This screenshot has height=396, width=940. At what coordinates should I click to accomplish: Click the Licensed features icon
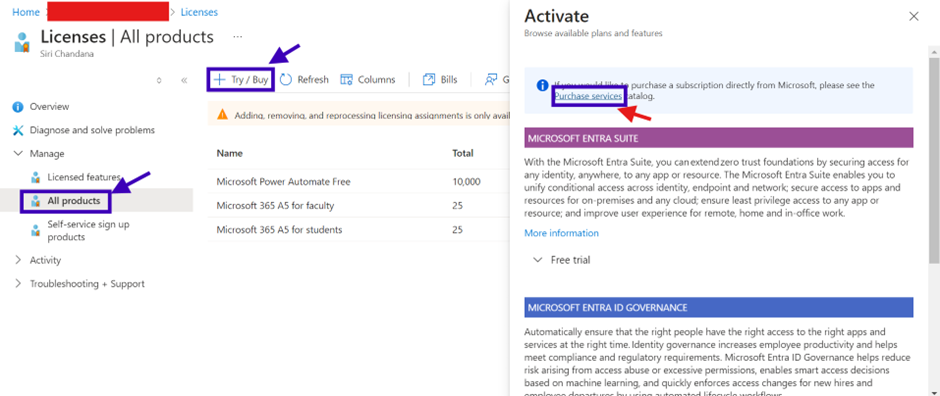[x=35, y=177]
